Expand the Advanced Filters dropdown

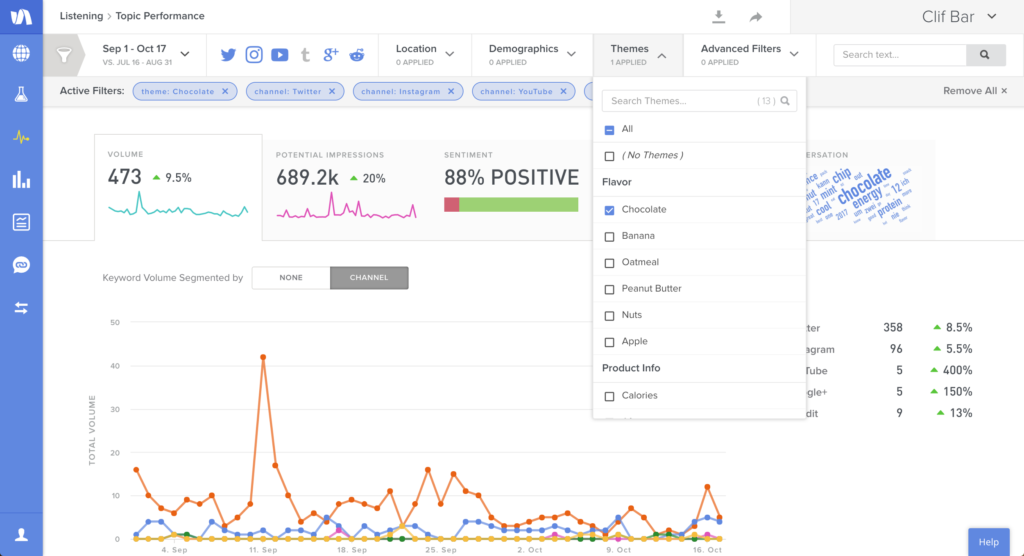click(750, 55)
